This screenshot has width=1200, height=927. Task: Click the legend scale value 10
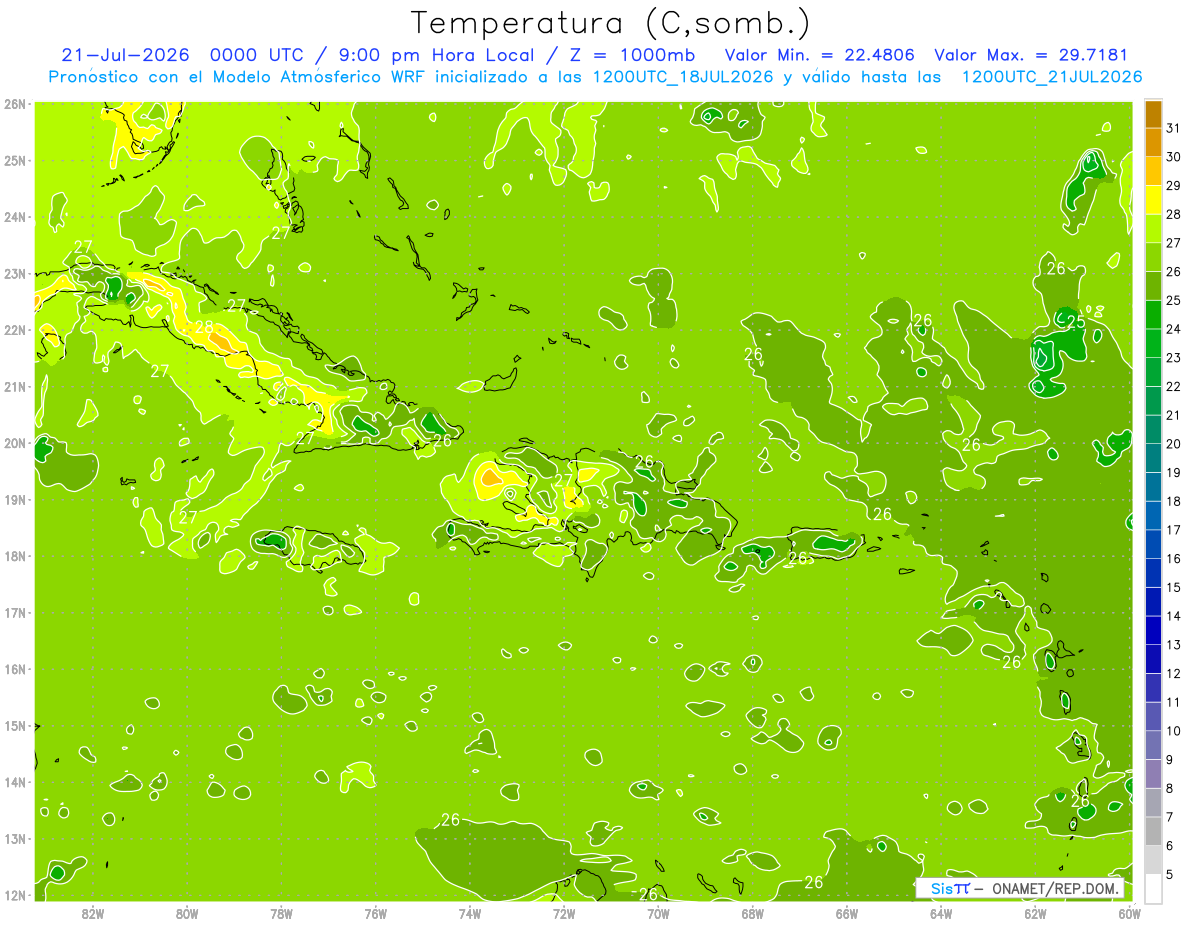click(1173, 731)
